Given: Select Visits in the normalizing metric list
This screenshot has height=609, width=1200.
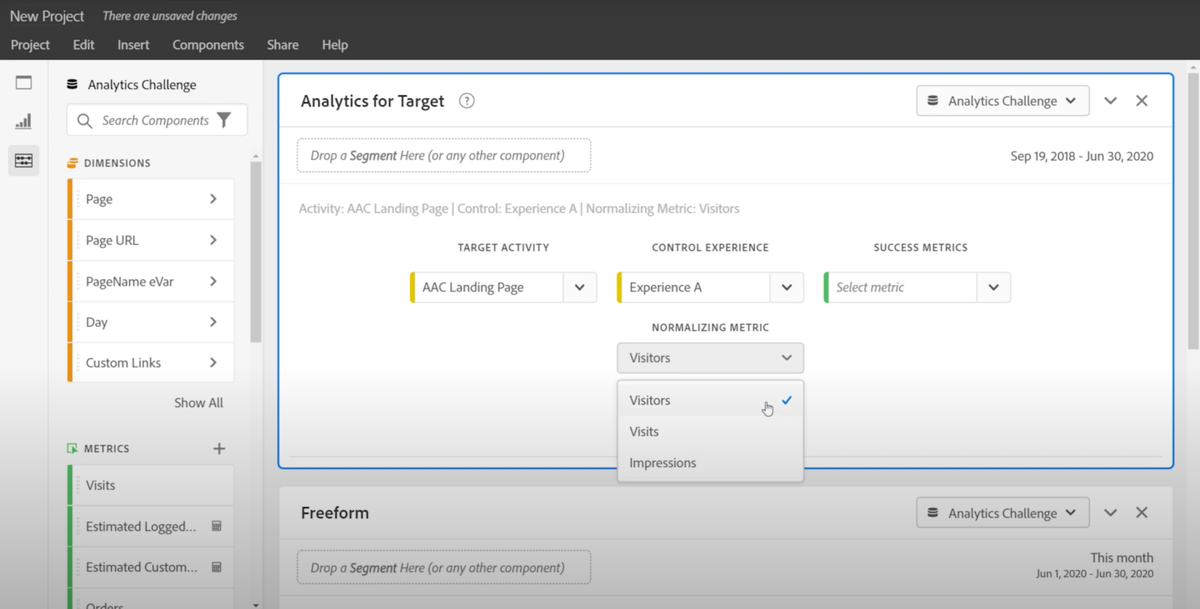Looking at the screenshot, I should pos(710,432).
